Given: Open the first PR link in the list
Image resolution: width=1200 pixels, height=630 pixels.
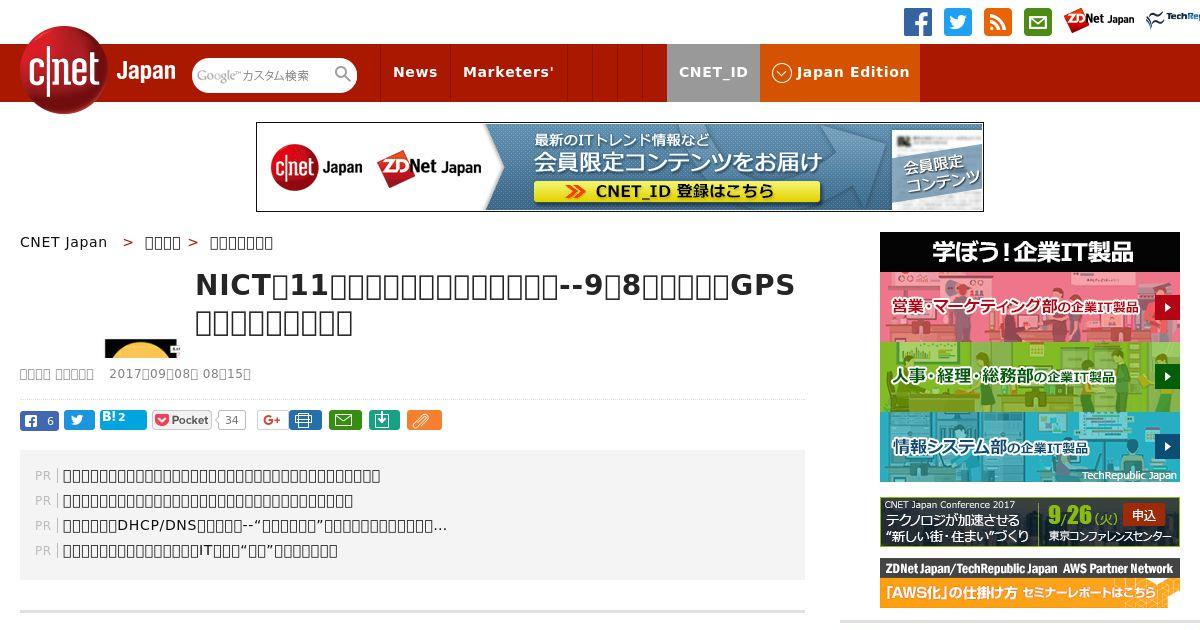Looking at the screenshot, I should pyautogui.click(x=221, y=476).
